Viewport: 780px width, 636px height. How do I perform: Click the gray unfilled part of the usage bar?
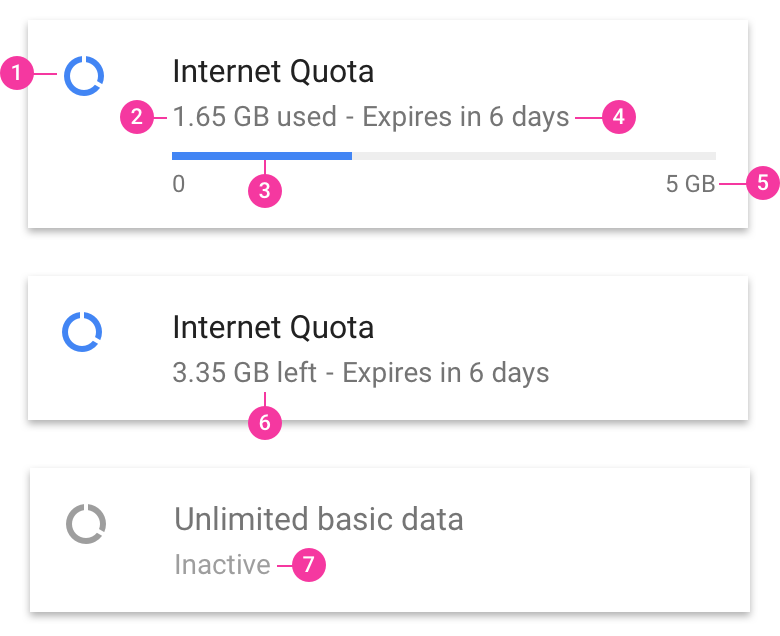[533, 156]
